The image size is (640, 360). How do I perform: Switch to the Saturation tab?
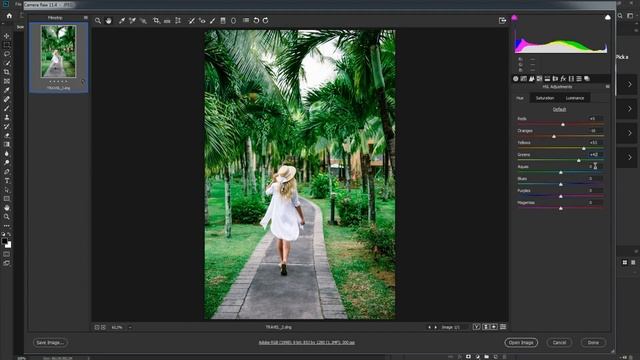coord(545,98)
